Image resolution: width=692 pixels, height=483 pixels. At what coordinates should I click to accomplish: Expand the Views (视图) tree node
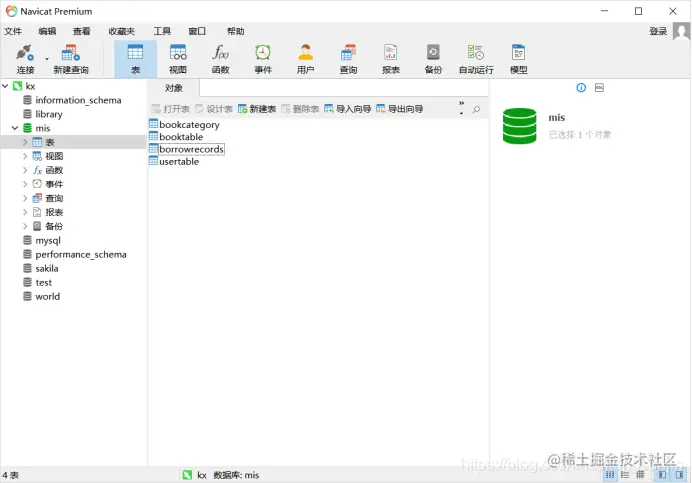(25, 156)
